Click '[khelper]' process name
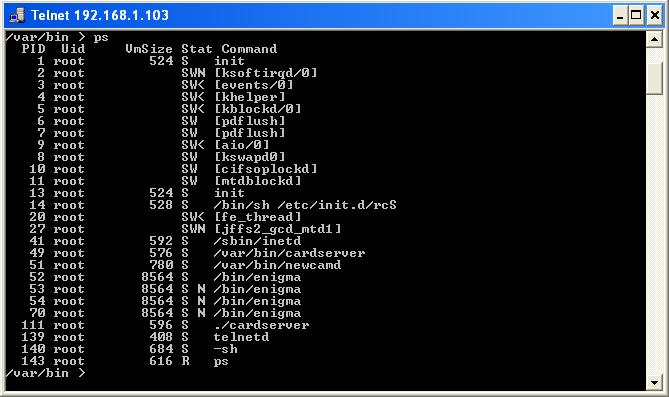This screenshot has height=397, width=669. pos(250,97)
